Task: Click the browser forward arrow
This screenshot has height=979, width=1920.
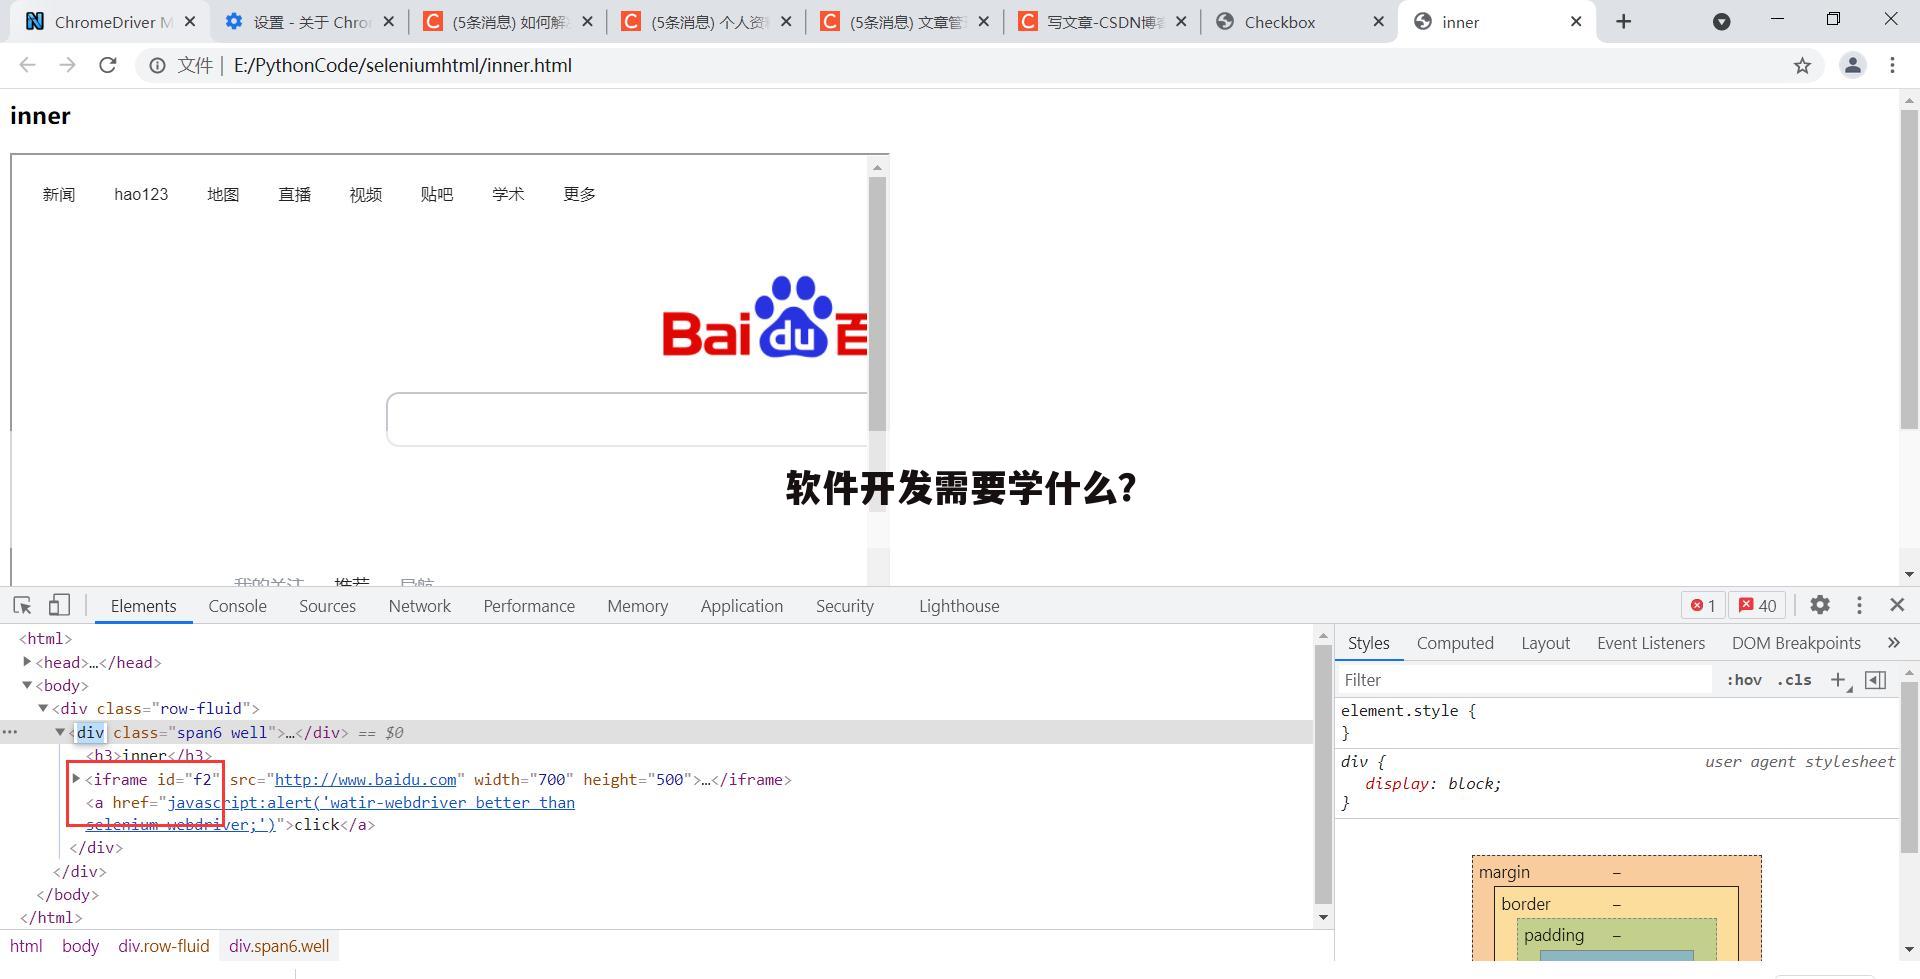Action: point(67,65)
